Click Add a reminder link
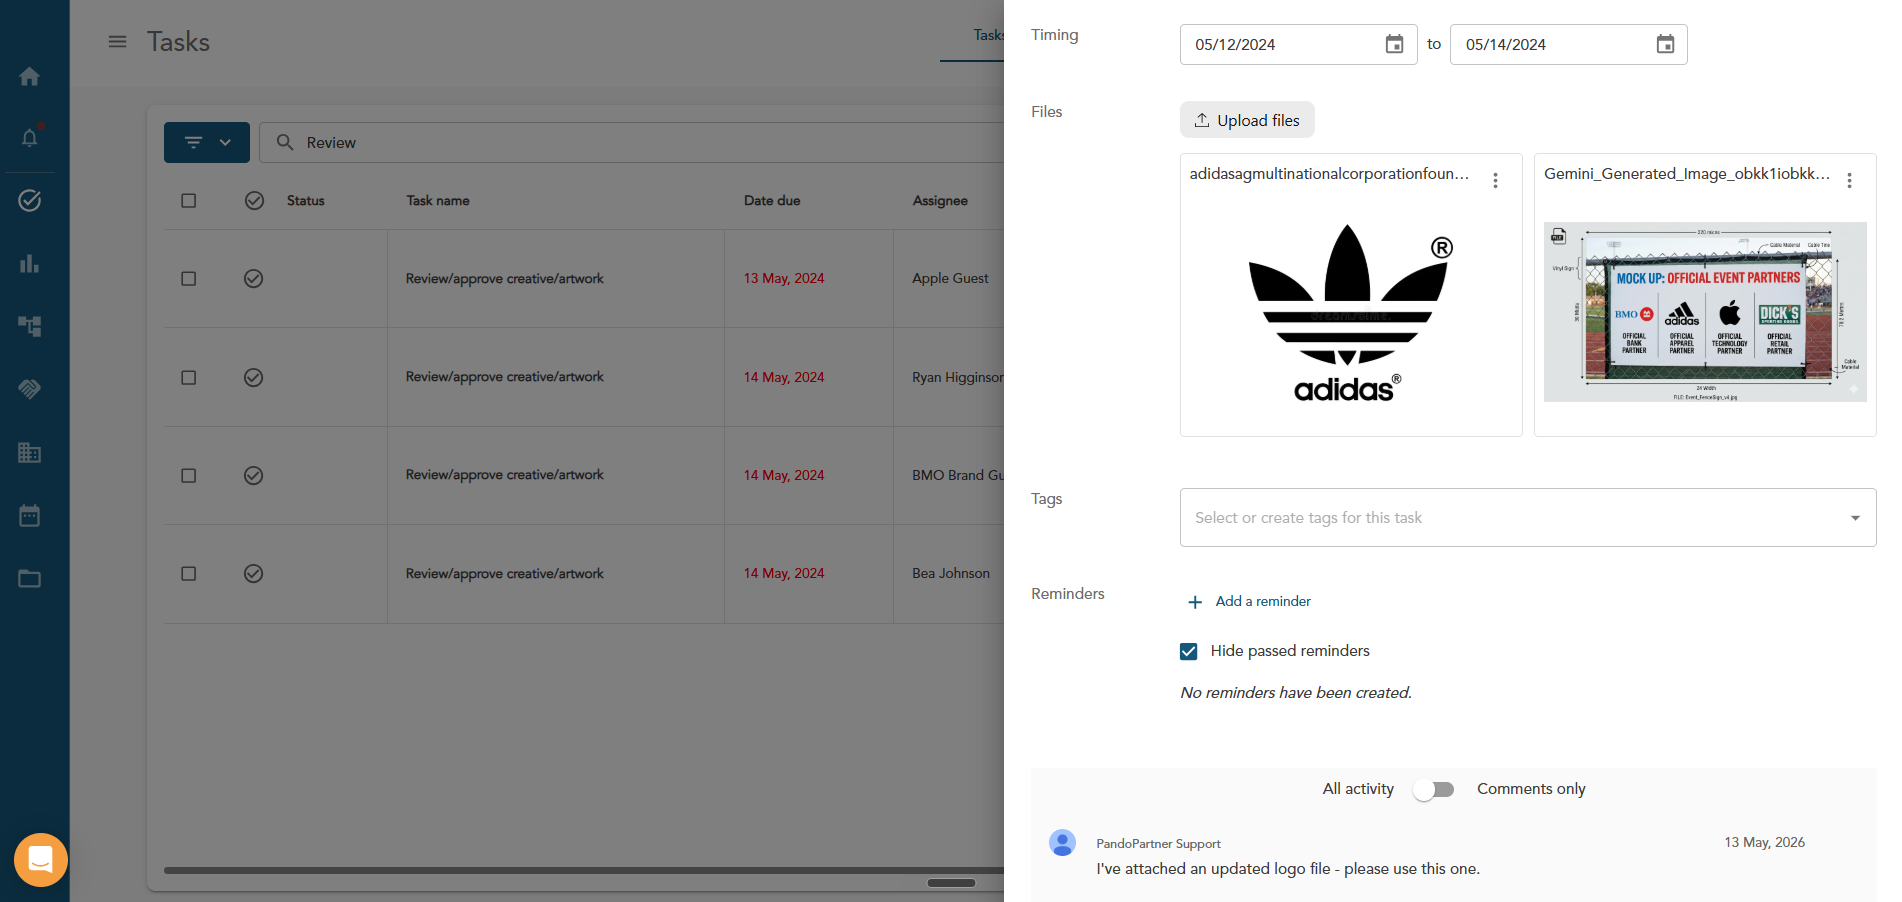The image size is (1902, 902). [1263, 601]
